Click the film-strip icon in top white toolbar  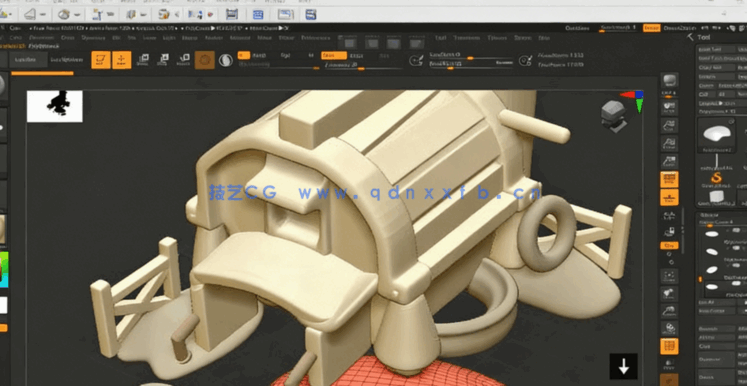click(232, 15)
